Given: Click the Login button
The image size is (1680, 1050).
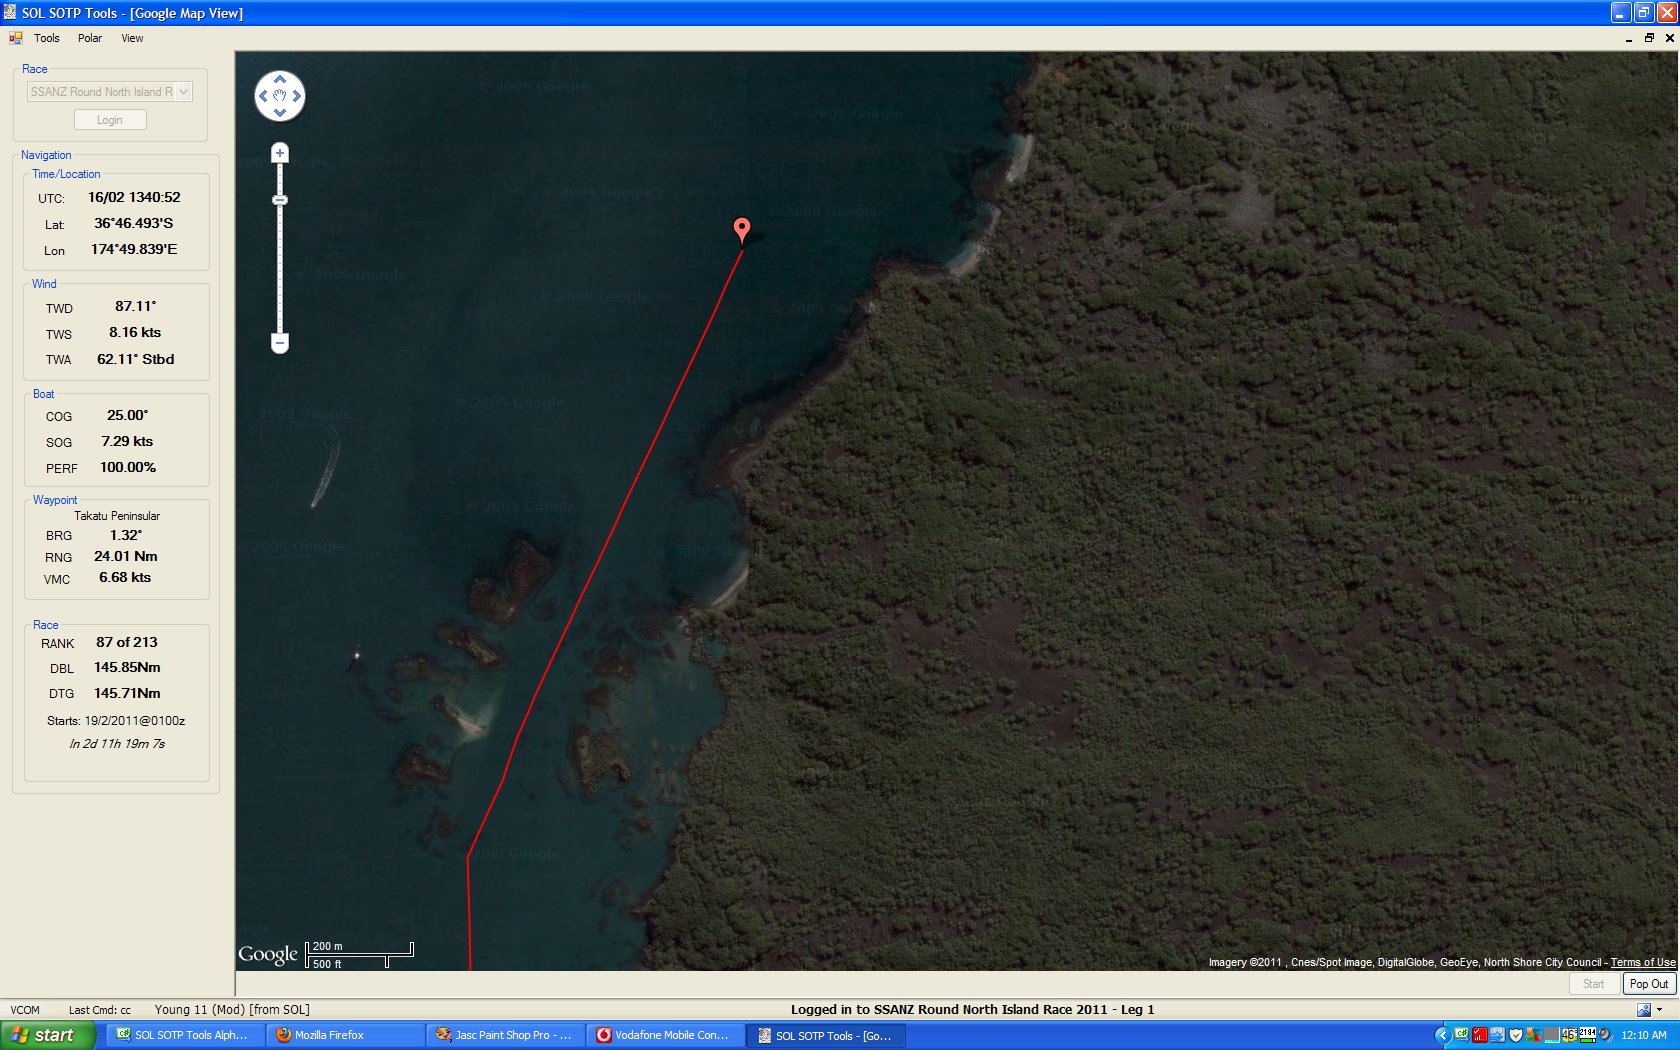Looking at the screenshot, I should tap(110, 120).
